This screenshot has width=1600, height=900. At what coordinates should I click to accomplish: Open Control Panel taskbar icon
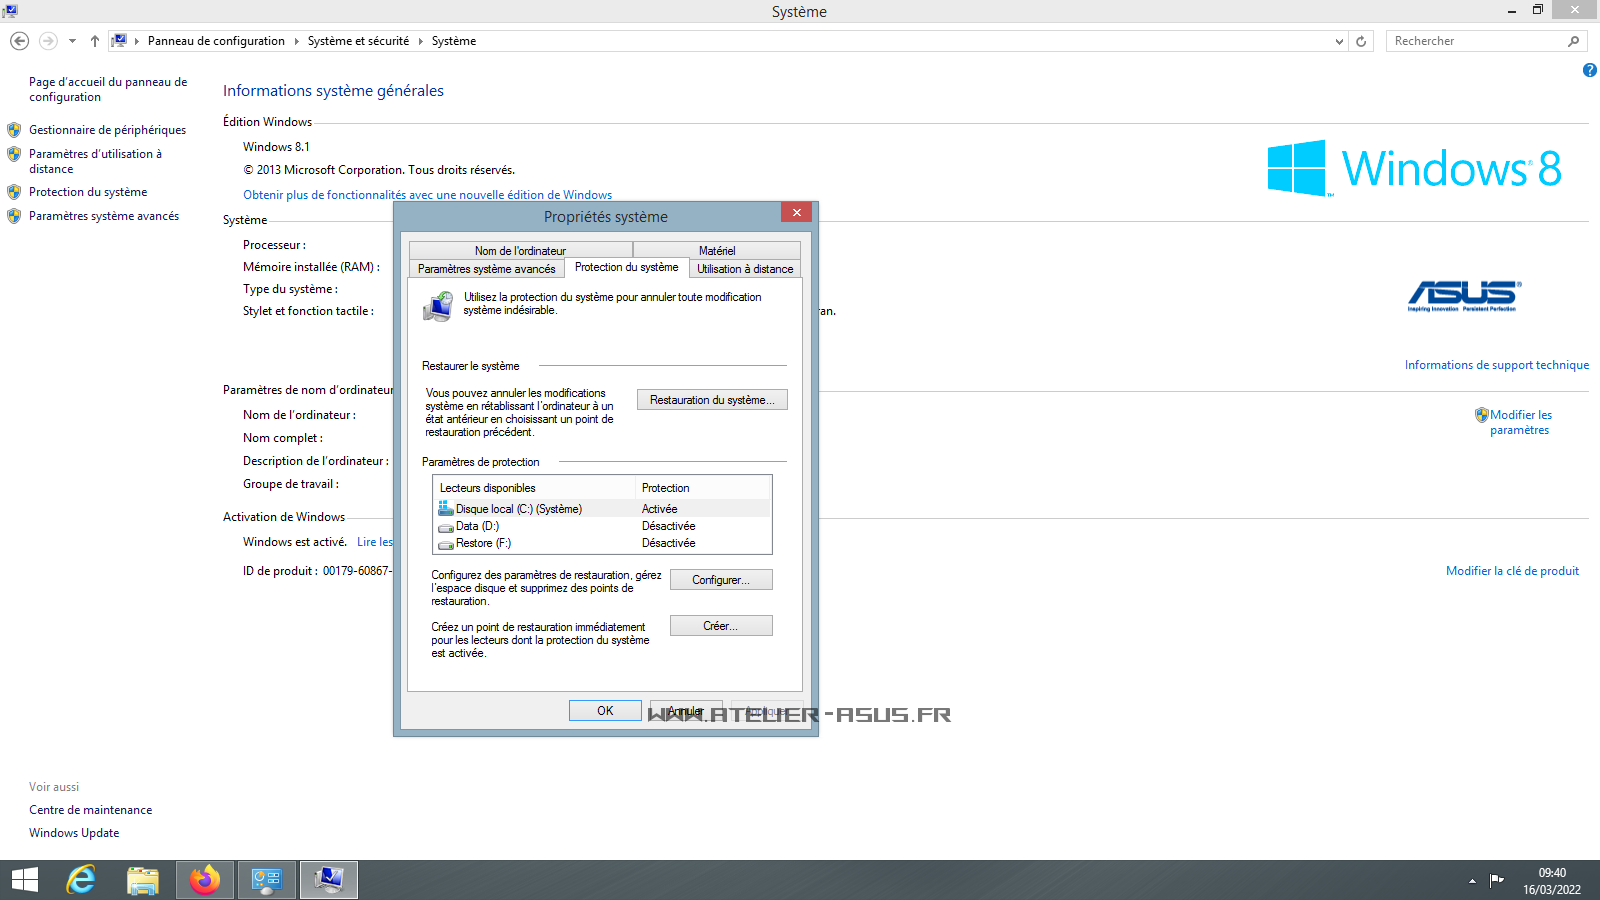tap(267, 880)
